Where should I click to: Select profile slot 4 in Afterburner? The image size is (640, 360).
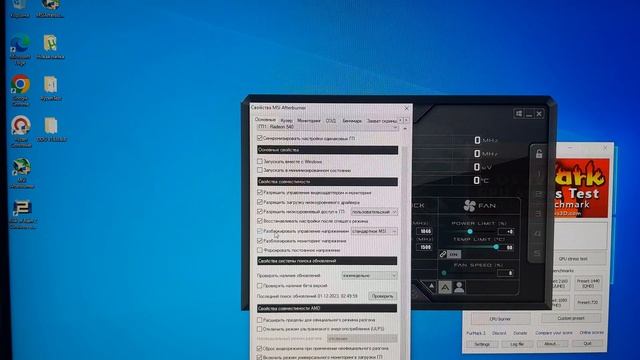pyautogui.click(x=539, y=233)
